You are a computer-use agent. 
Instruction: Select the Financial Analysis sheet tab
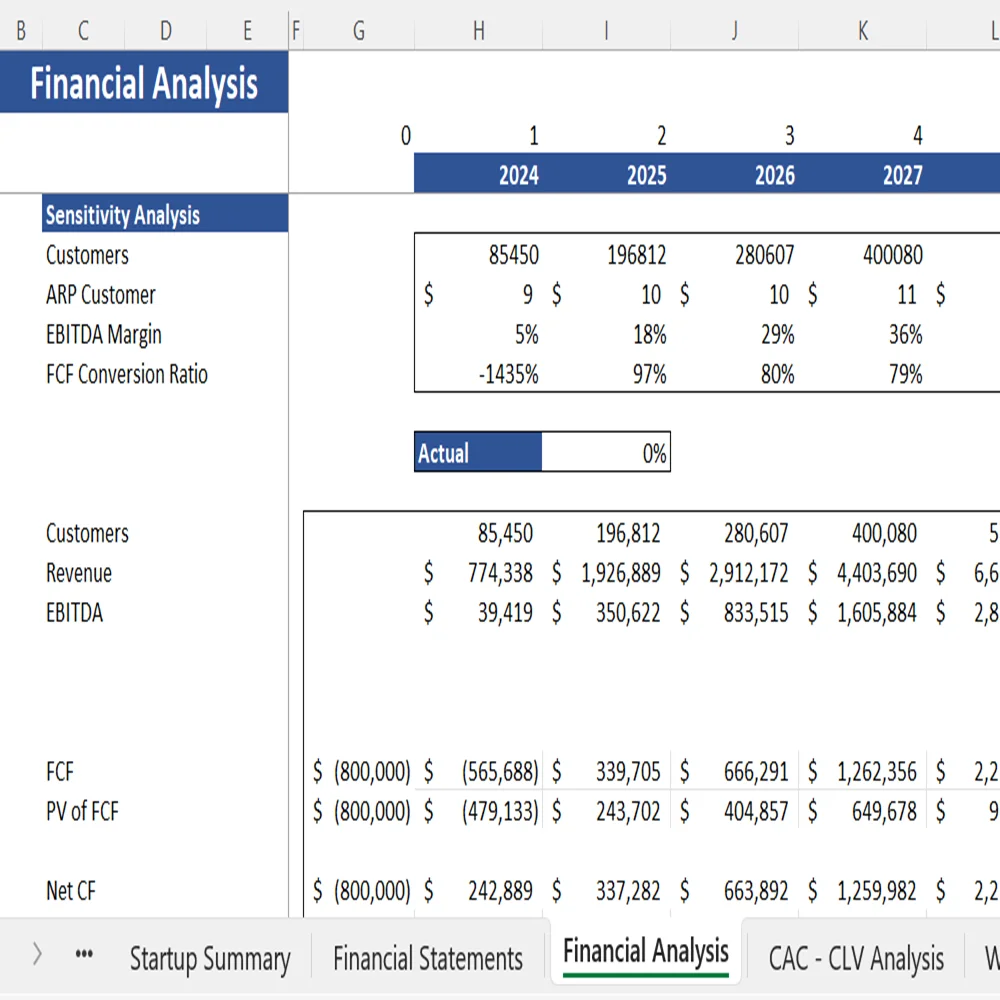[x=645, y=950]
